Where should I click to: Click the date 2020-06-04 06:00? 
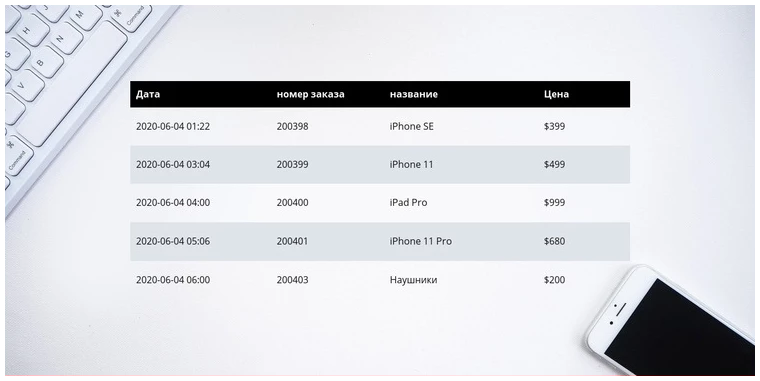173,280
